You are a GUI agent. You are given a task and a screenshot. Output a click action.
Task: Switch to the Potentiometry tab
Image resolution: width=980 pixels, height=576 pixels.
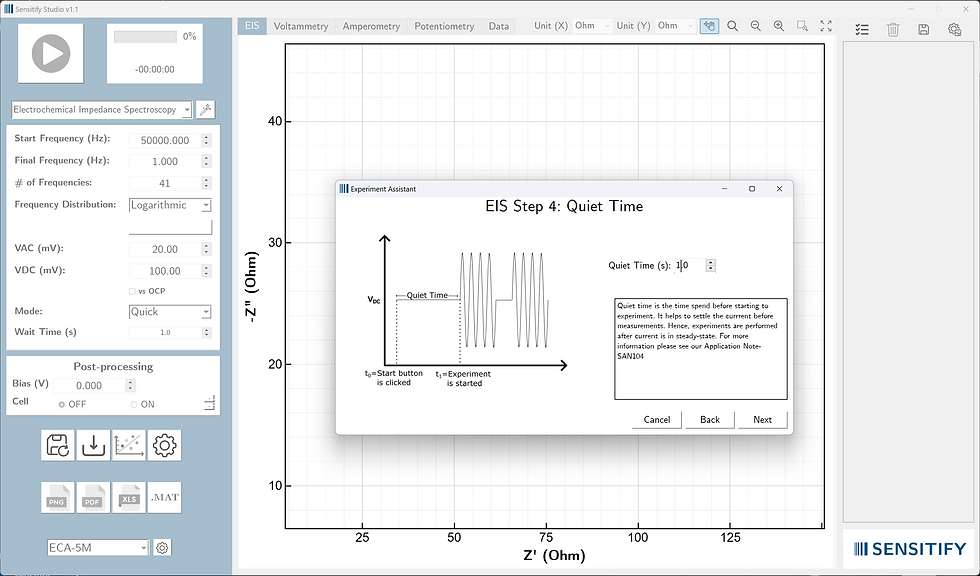(x=444, y=26)
